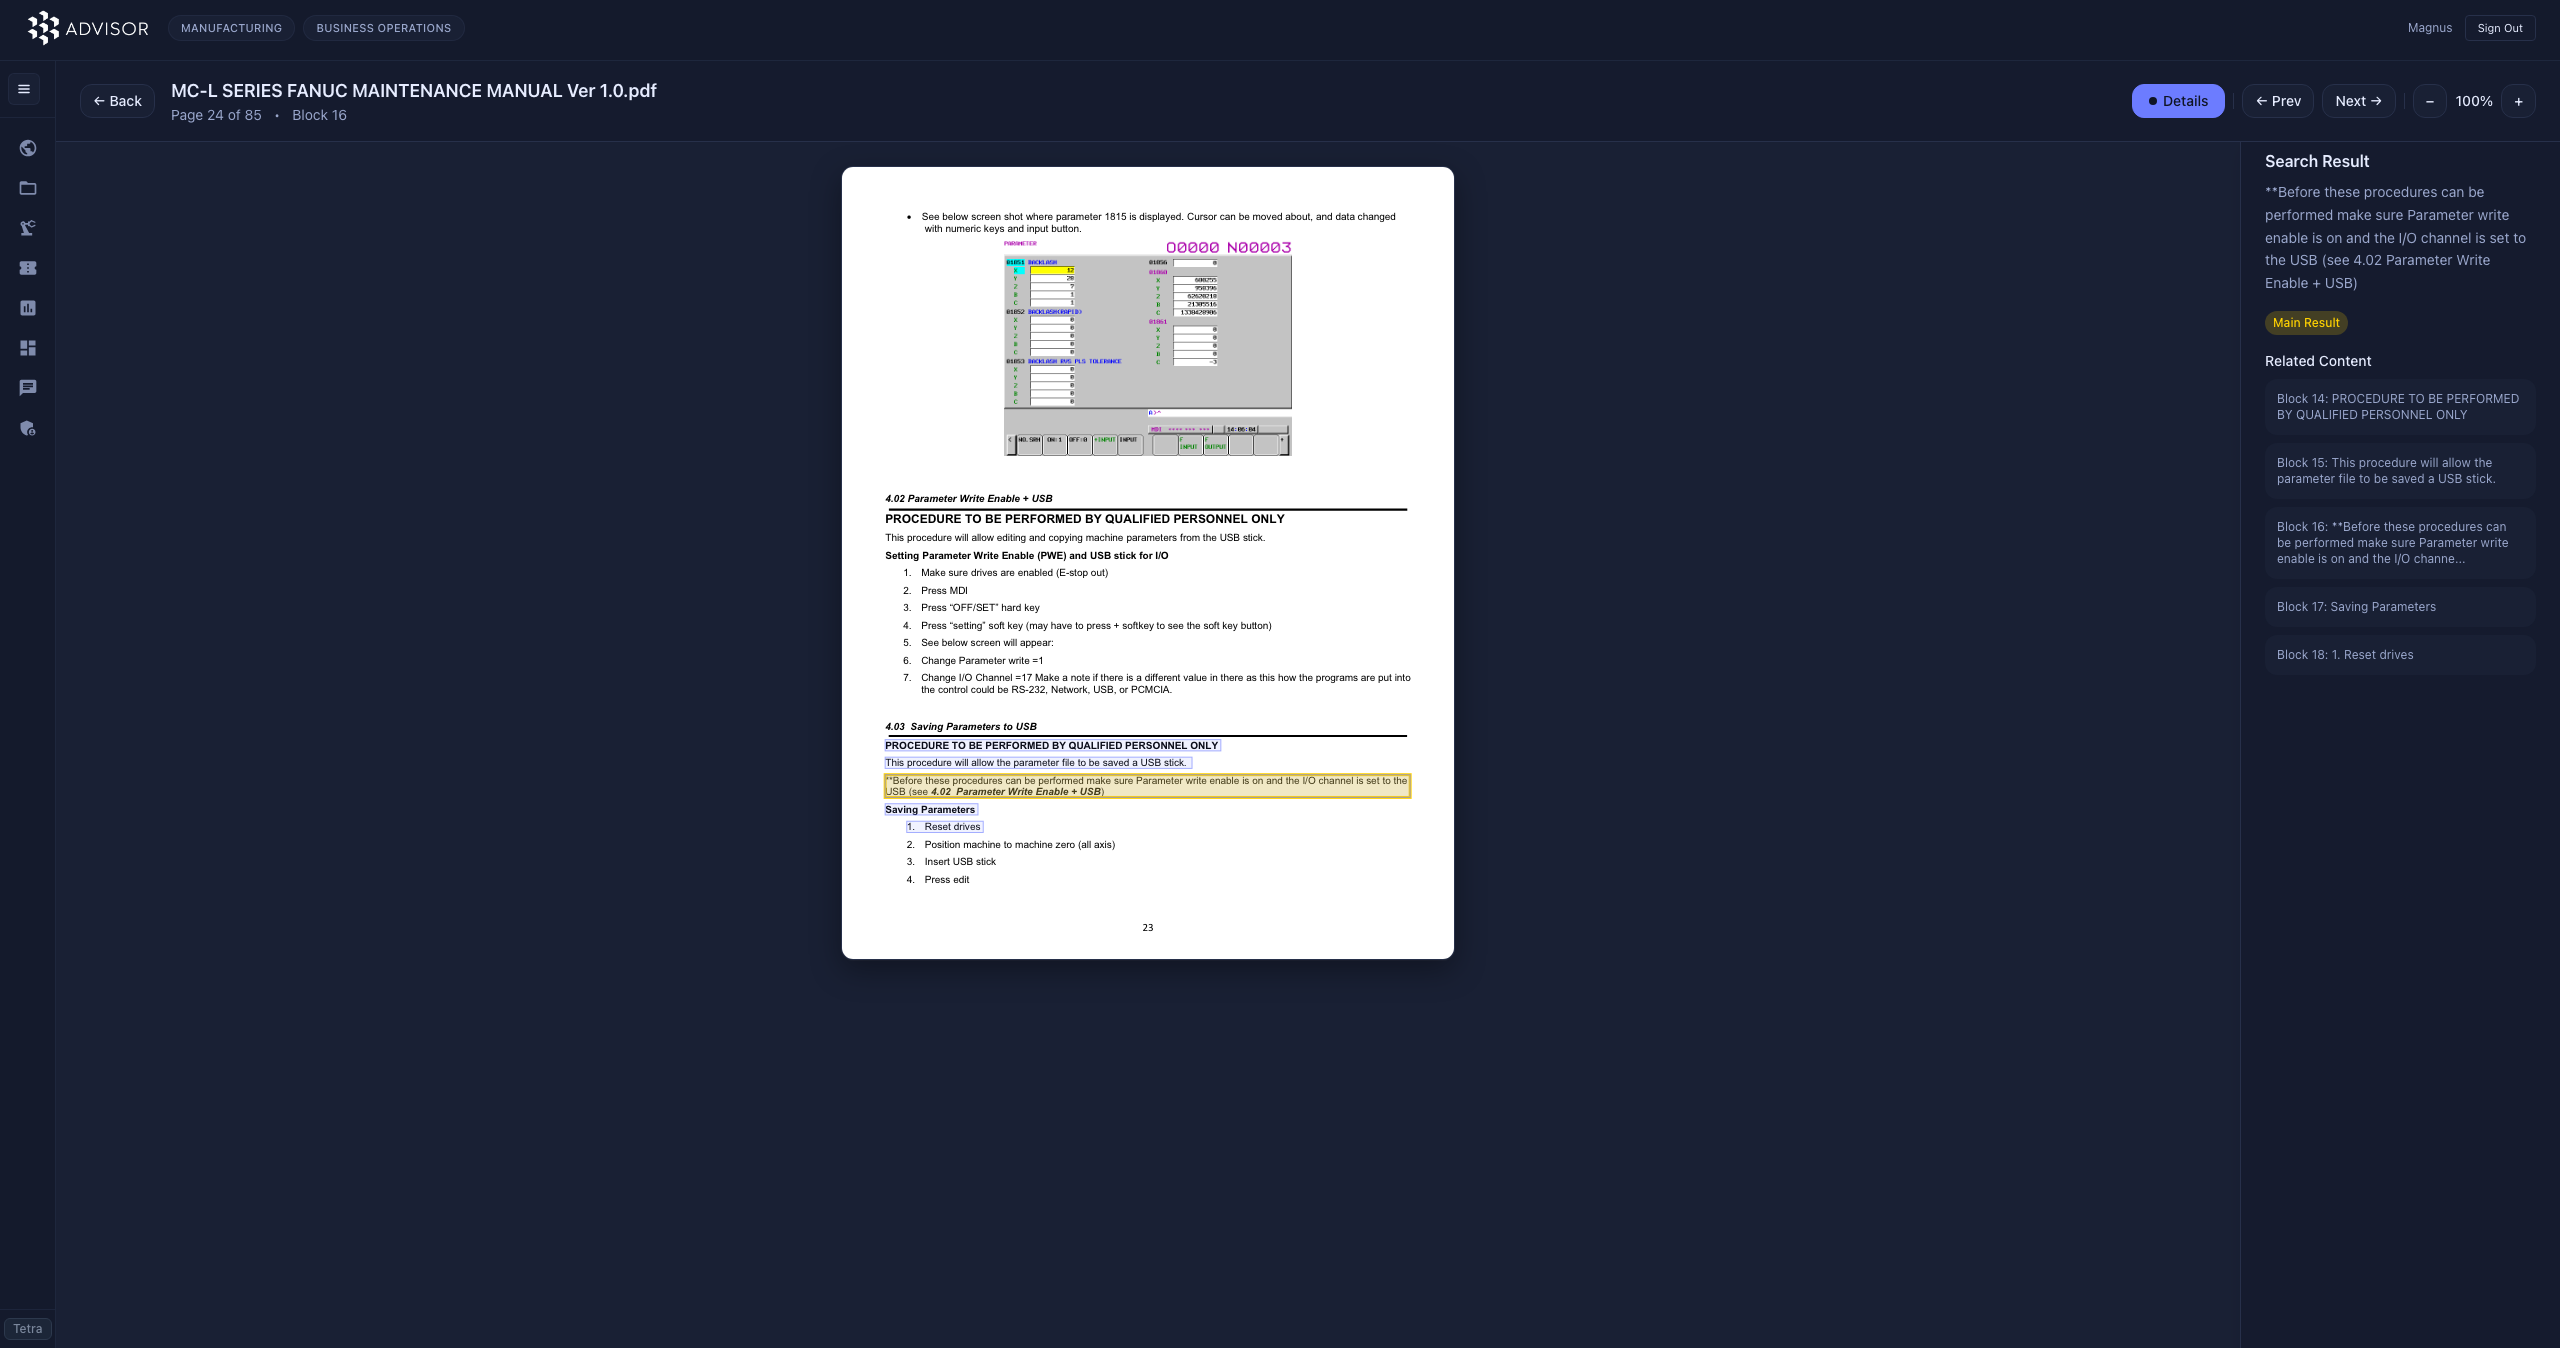Click the Back button
Viewport: 2560px width, 1348px height.
tap(117, 101)
